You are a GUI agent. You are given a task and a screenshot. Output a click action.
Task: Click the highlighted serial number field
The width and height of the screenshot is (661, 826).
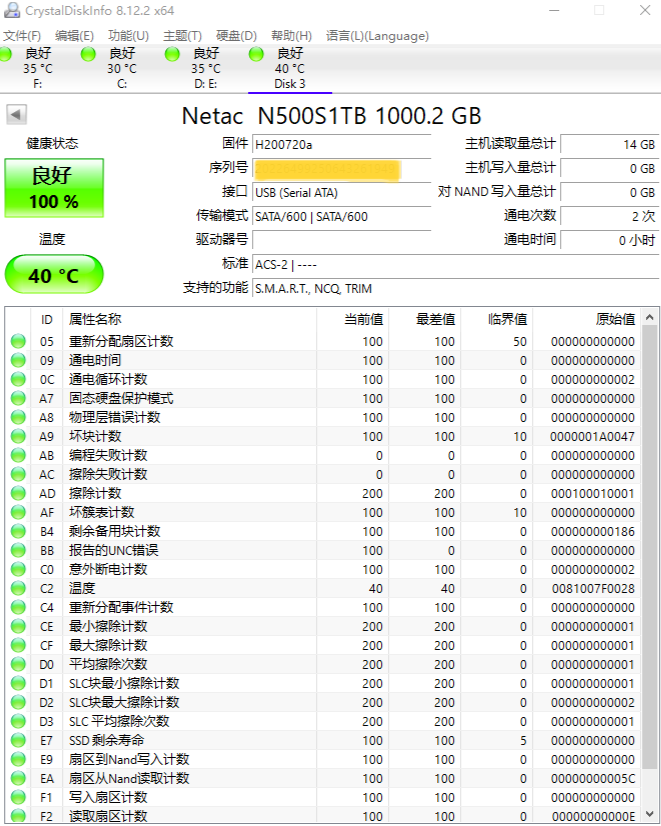point(341,169)
